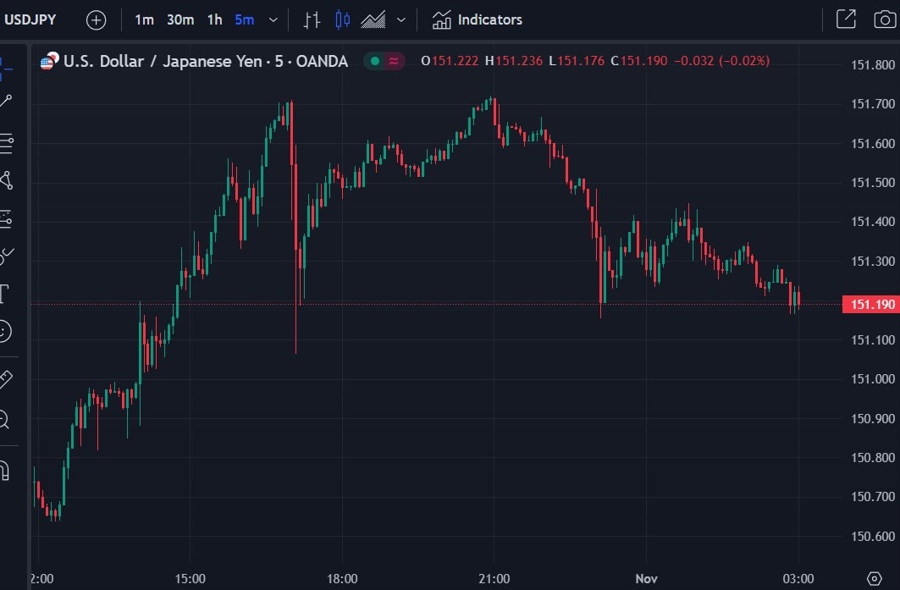Click the 151.800 price scale label
The width and height of the screenshot is (900, 590).
click(x=872, y=65)
